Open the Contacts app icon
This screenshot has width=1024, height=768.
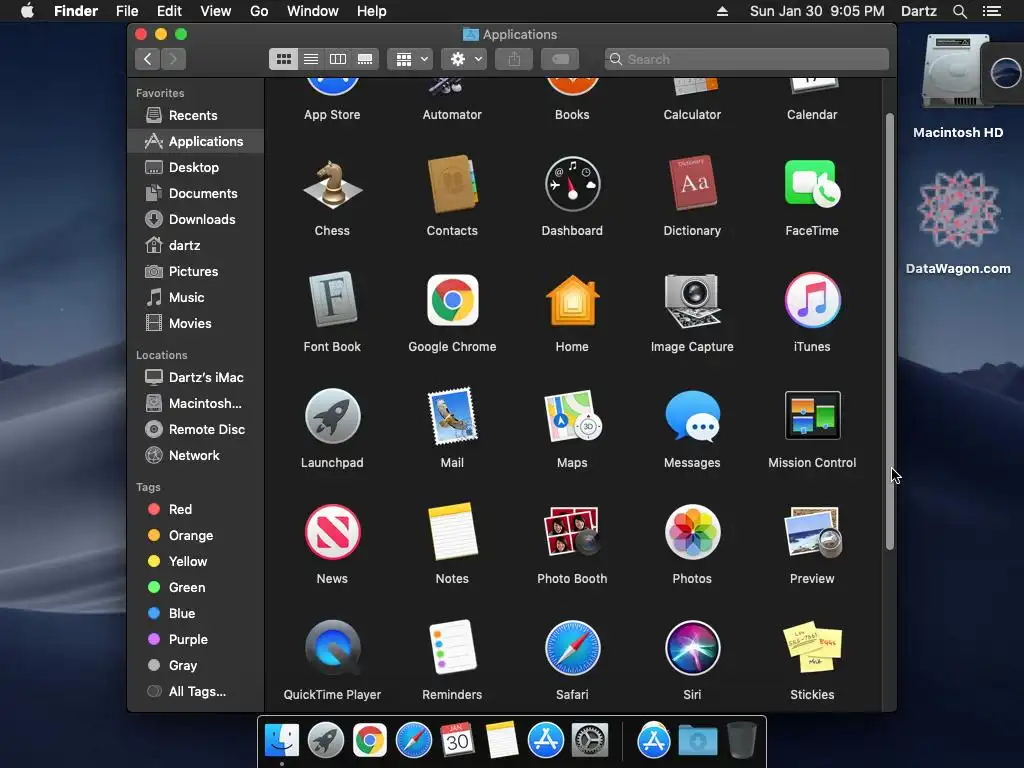452,185
